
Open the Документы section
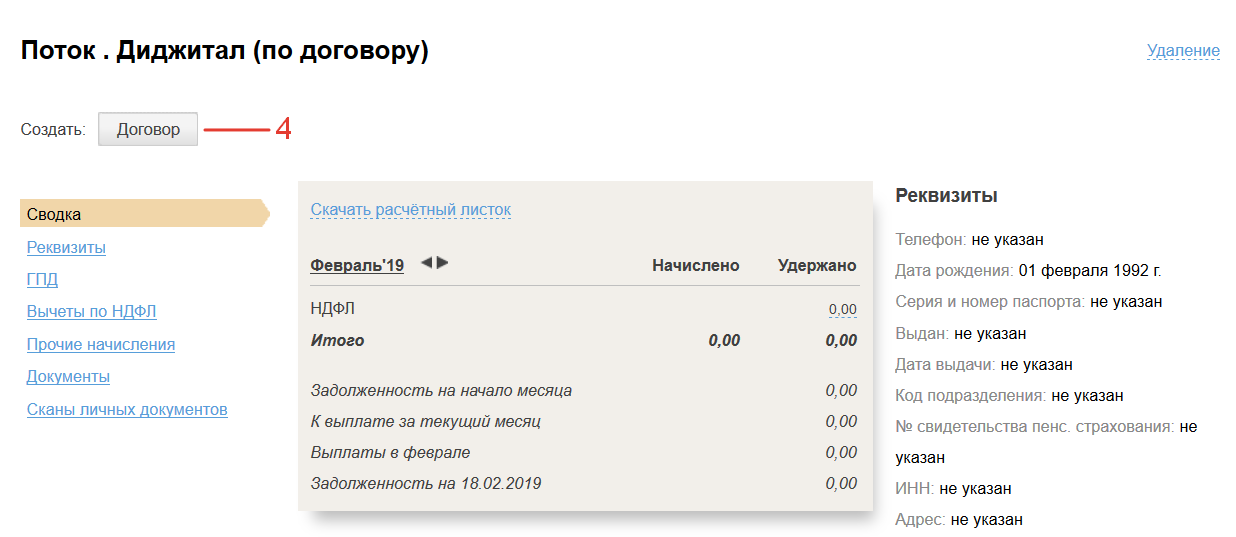click(68, 377)
